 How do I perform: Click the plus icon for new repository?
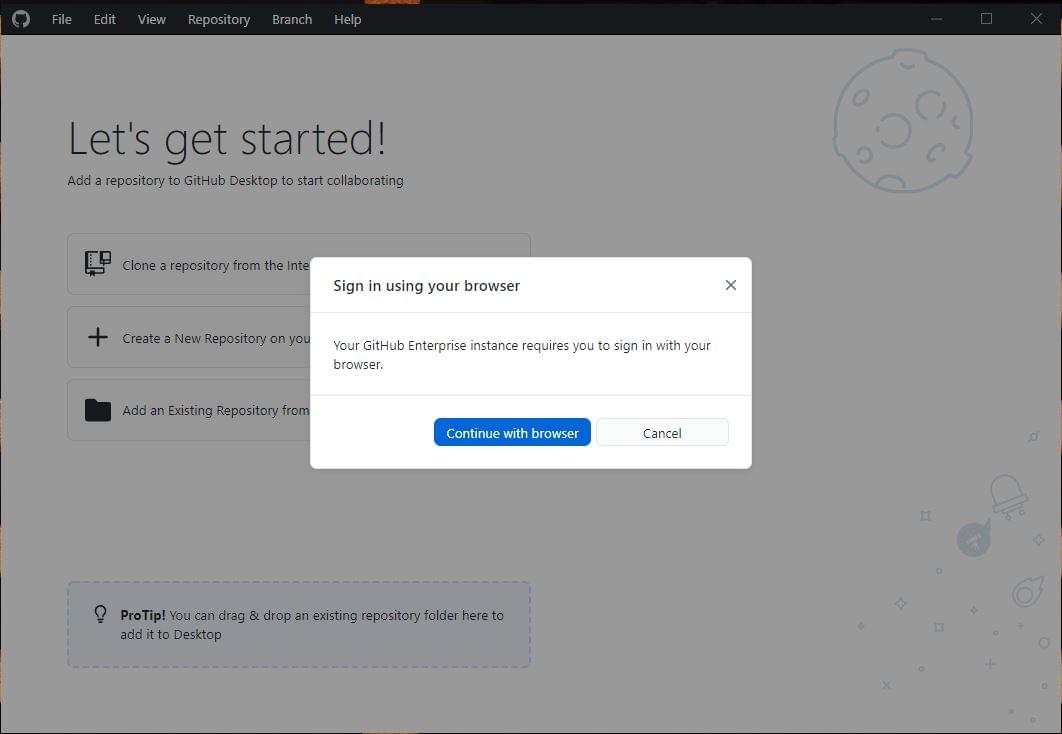point(98,337)
